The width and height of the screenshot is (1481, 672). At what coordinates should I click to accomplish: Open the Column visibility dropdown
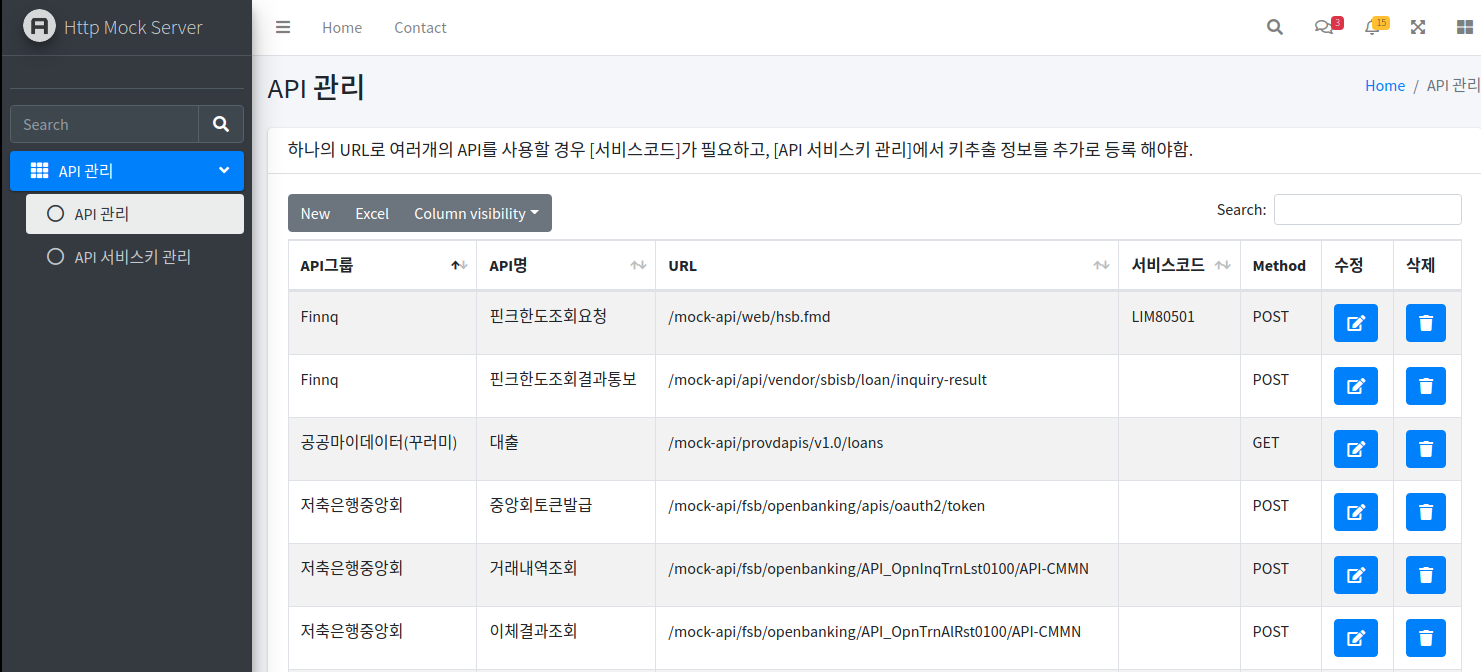point(476,213)
